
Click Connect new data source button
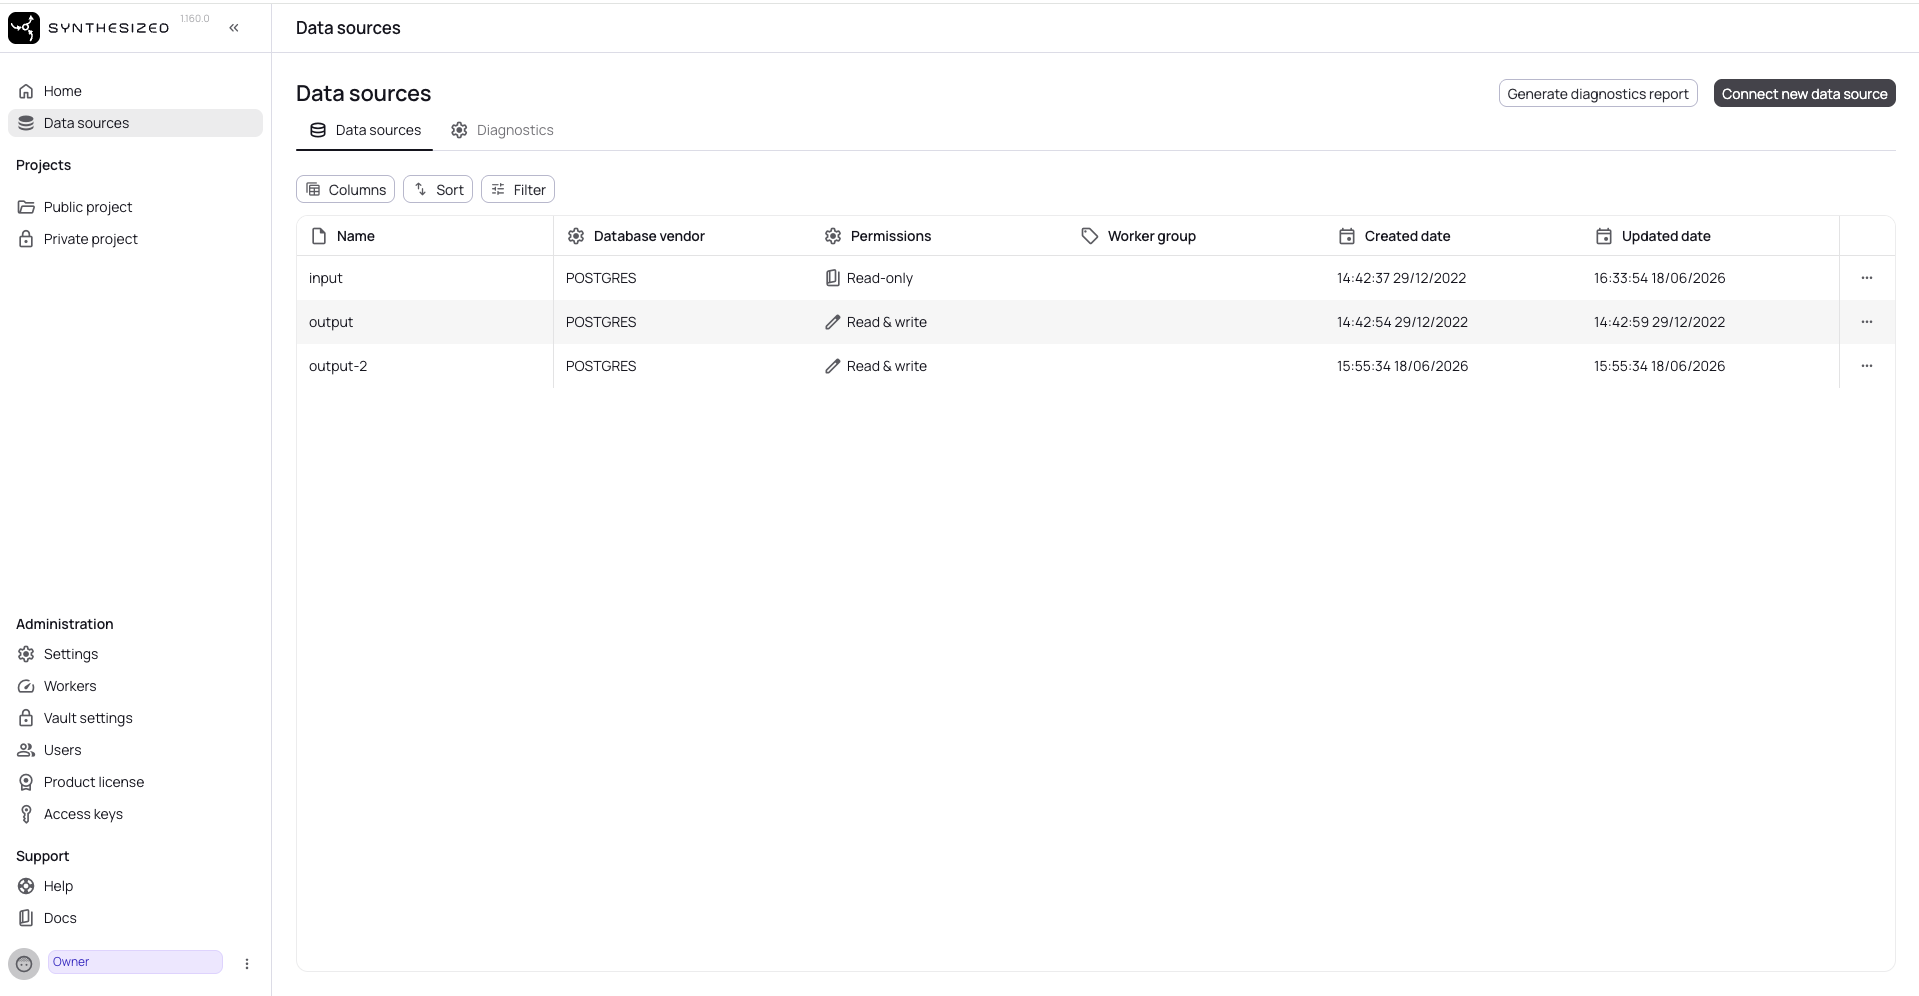click(x=1804, y=94)
